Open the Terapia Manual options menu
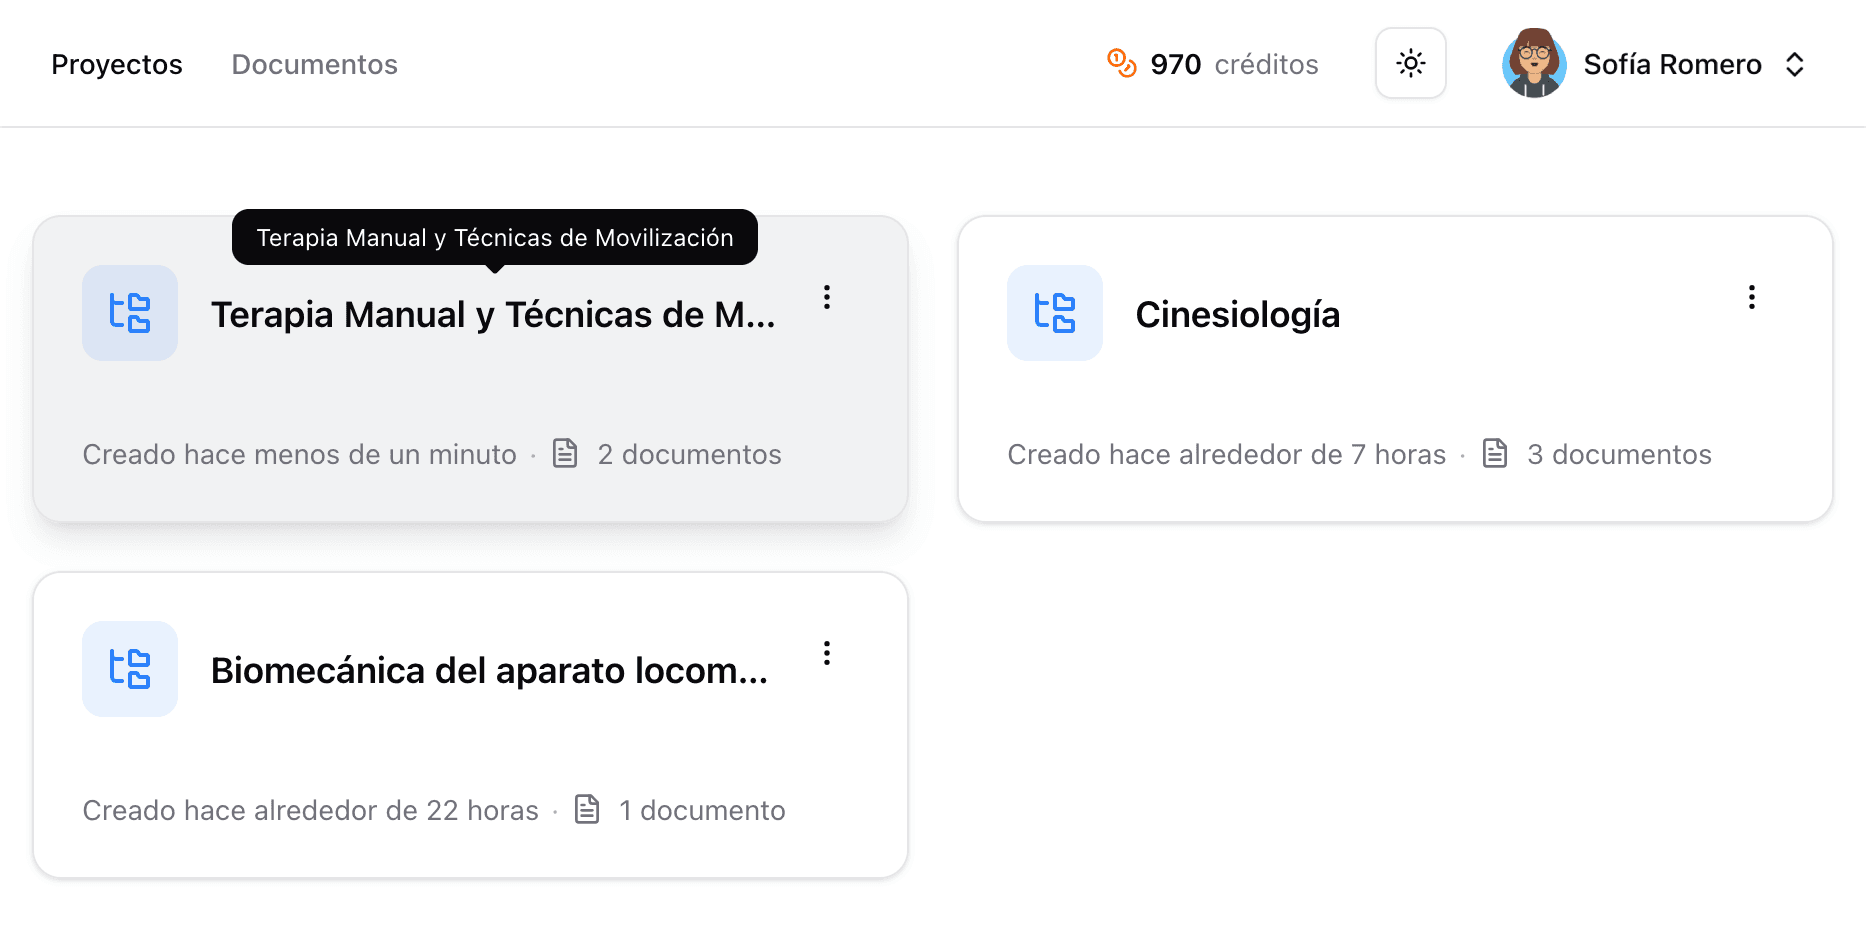The width and height of the screenshot is (1866, 926). point(827,297)
